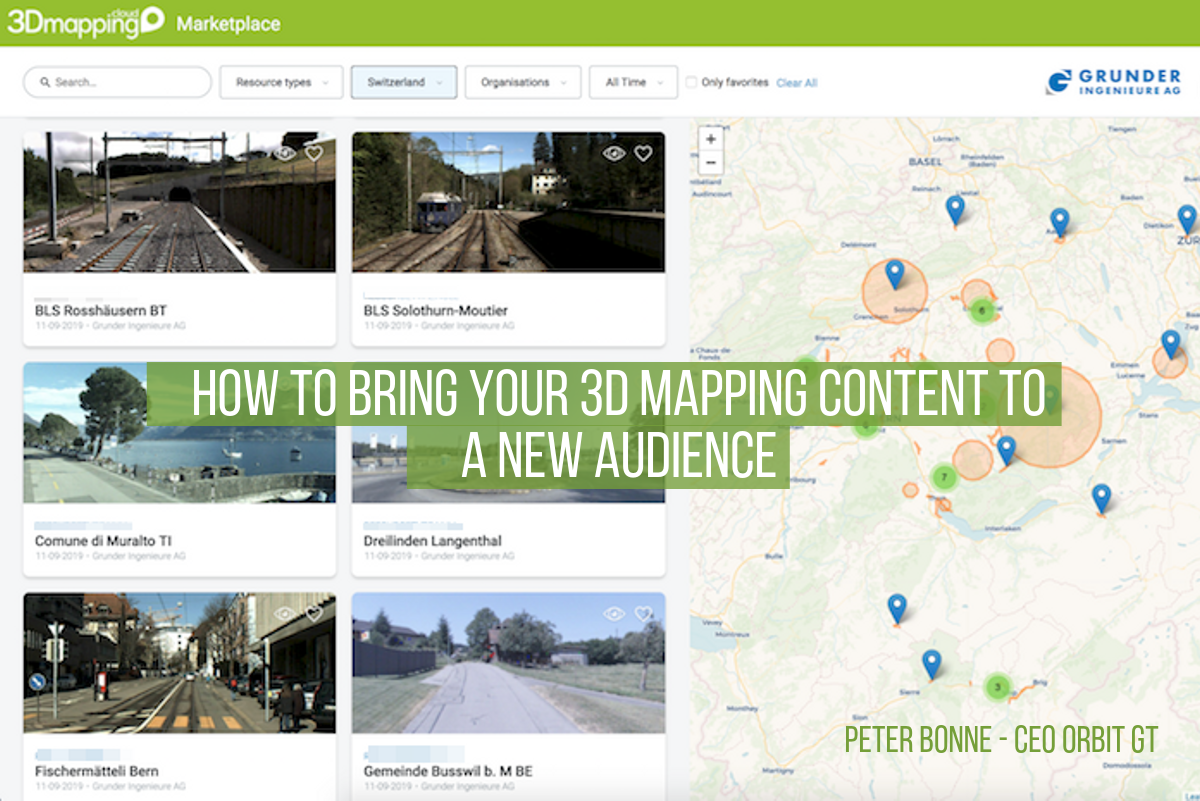Image resolution: width=1200 pixels, height=801 pixels.
Task: Open the All Time date dropdown
Action: click(x=633, y=82)
